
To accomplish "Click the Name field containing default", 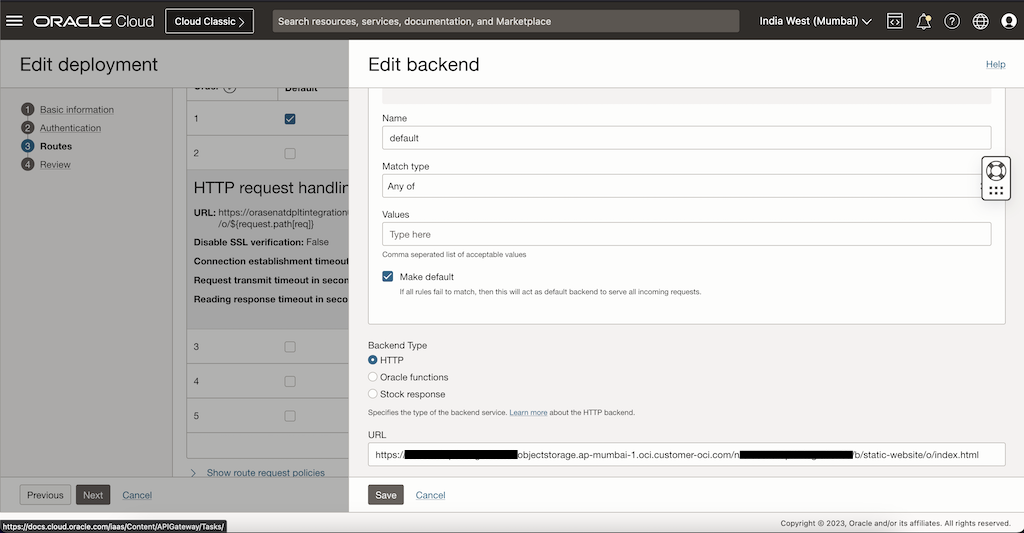I will click(x=686, y=138).
